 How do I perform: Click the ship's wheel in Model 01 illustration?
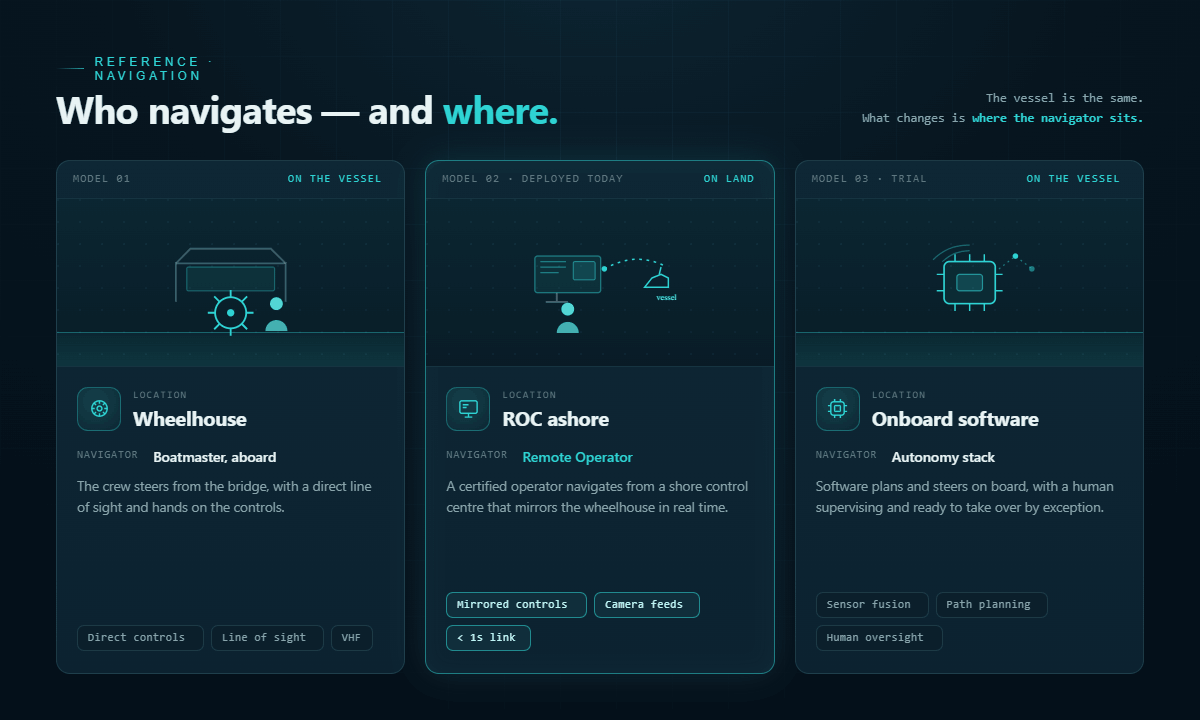point(231,313)
